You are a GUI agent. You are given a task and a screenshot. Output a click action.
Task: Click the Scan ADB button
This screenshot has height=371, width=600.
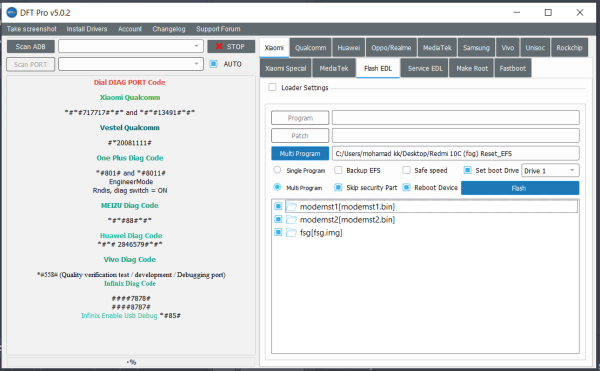pyautogui.click(x=31, y=47)
